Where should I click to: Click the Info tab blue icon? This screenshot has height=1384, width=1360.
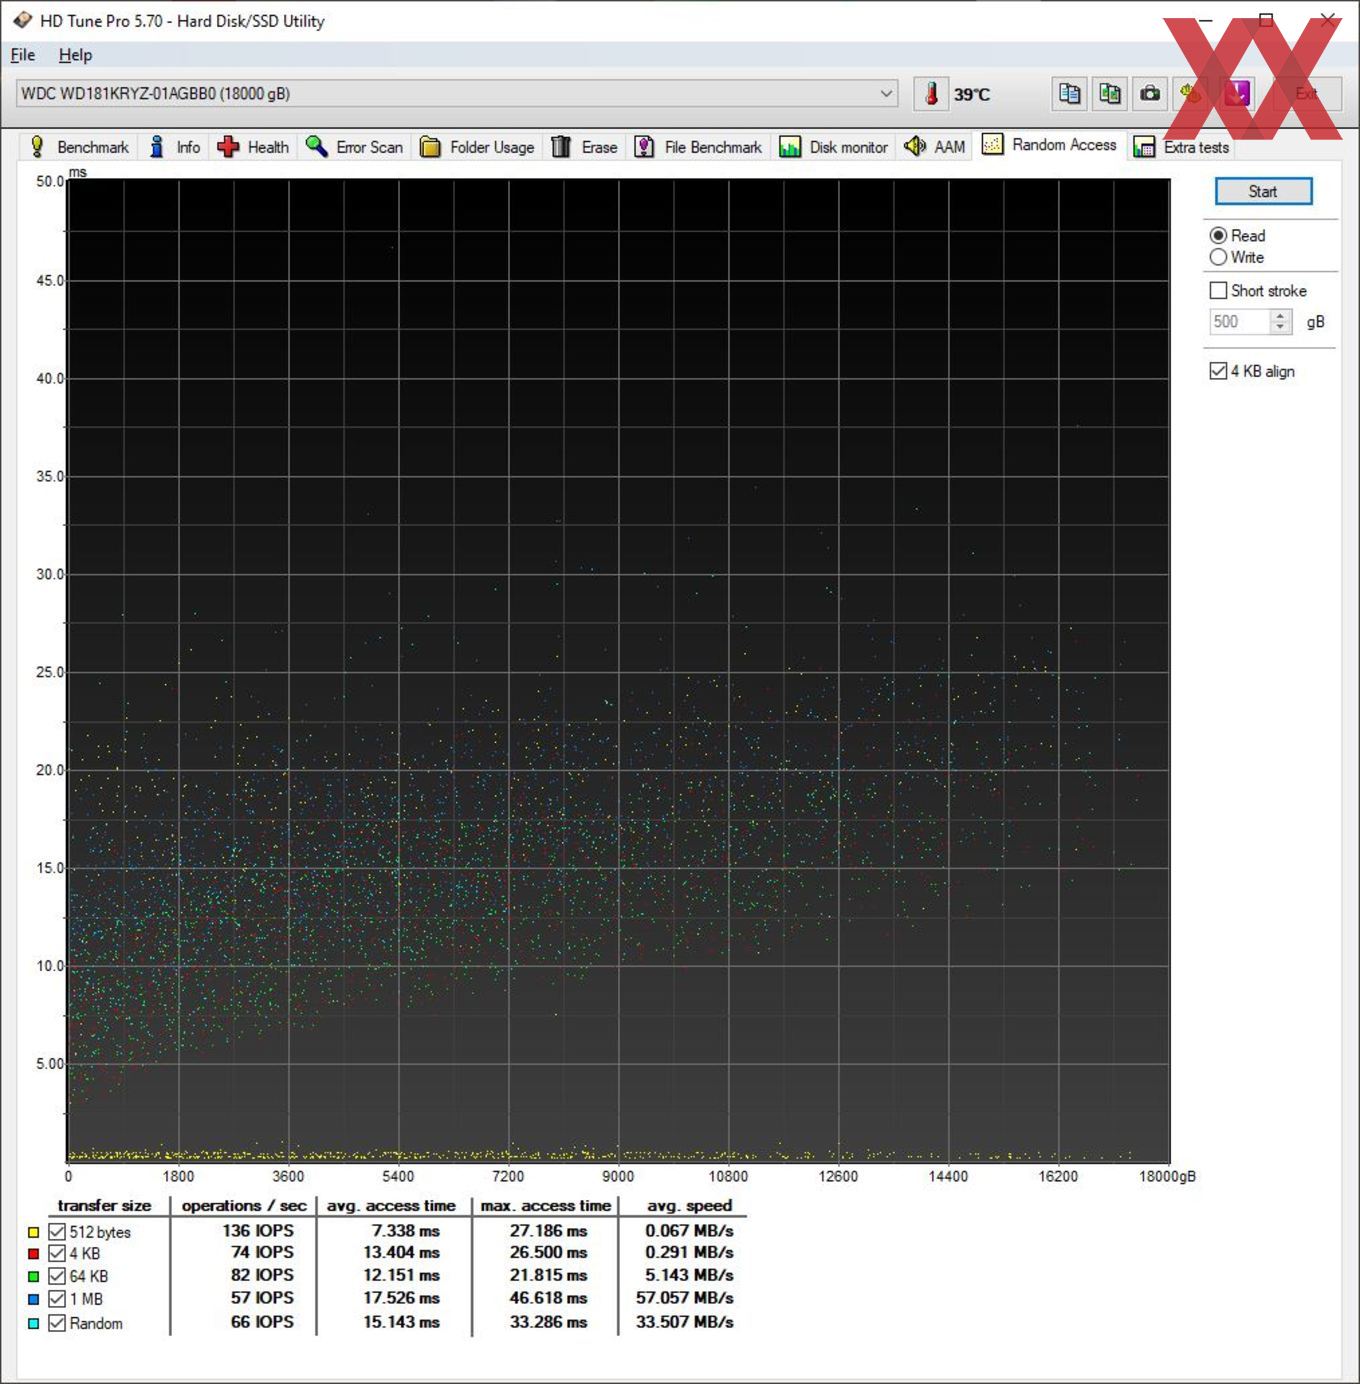156,147
